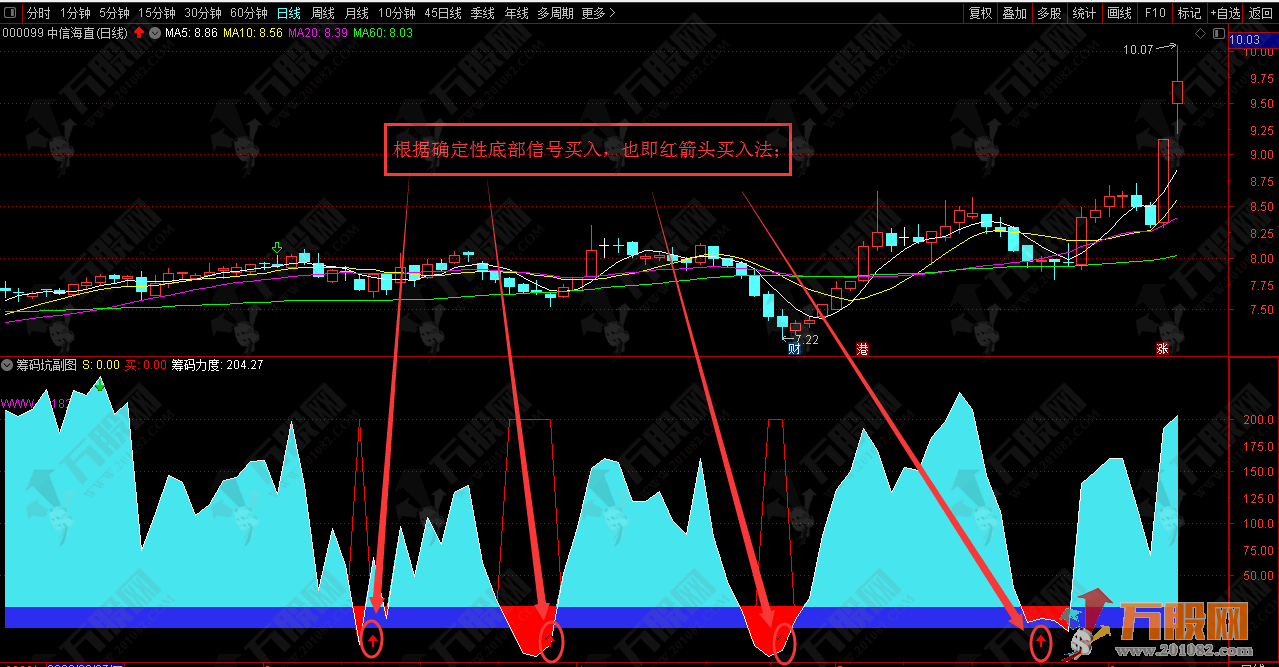Click the green down-arrow signal on main chart
Screen dimensions: 1279x667
pos(277,247)
